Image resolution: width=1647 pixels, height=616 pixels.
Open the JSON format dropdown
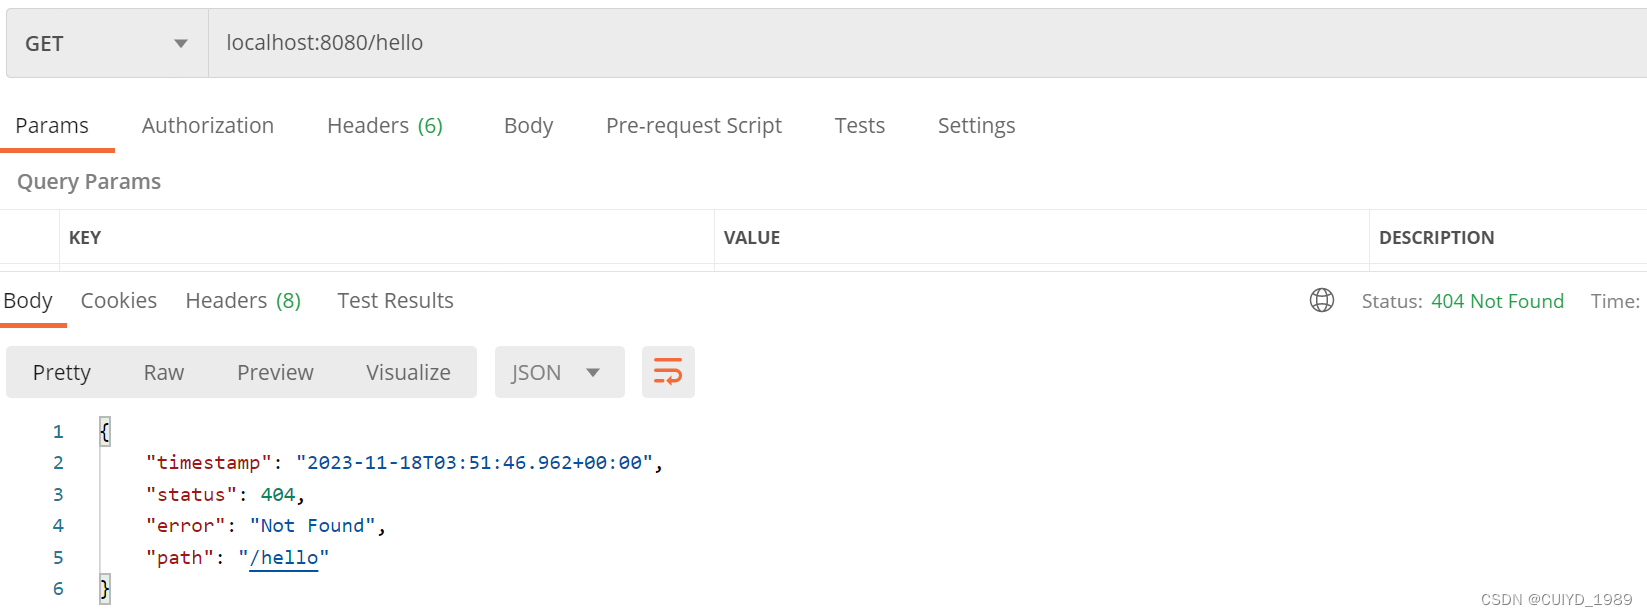click(560, 372)
